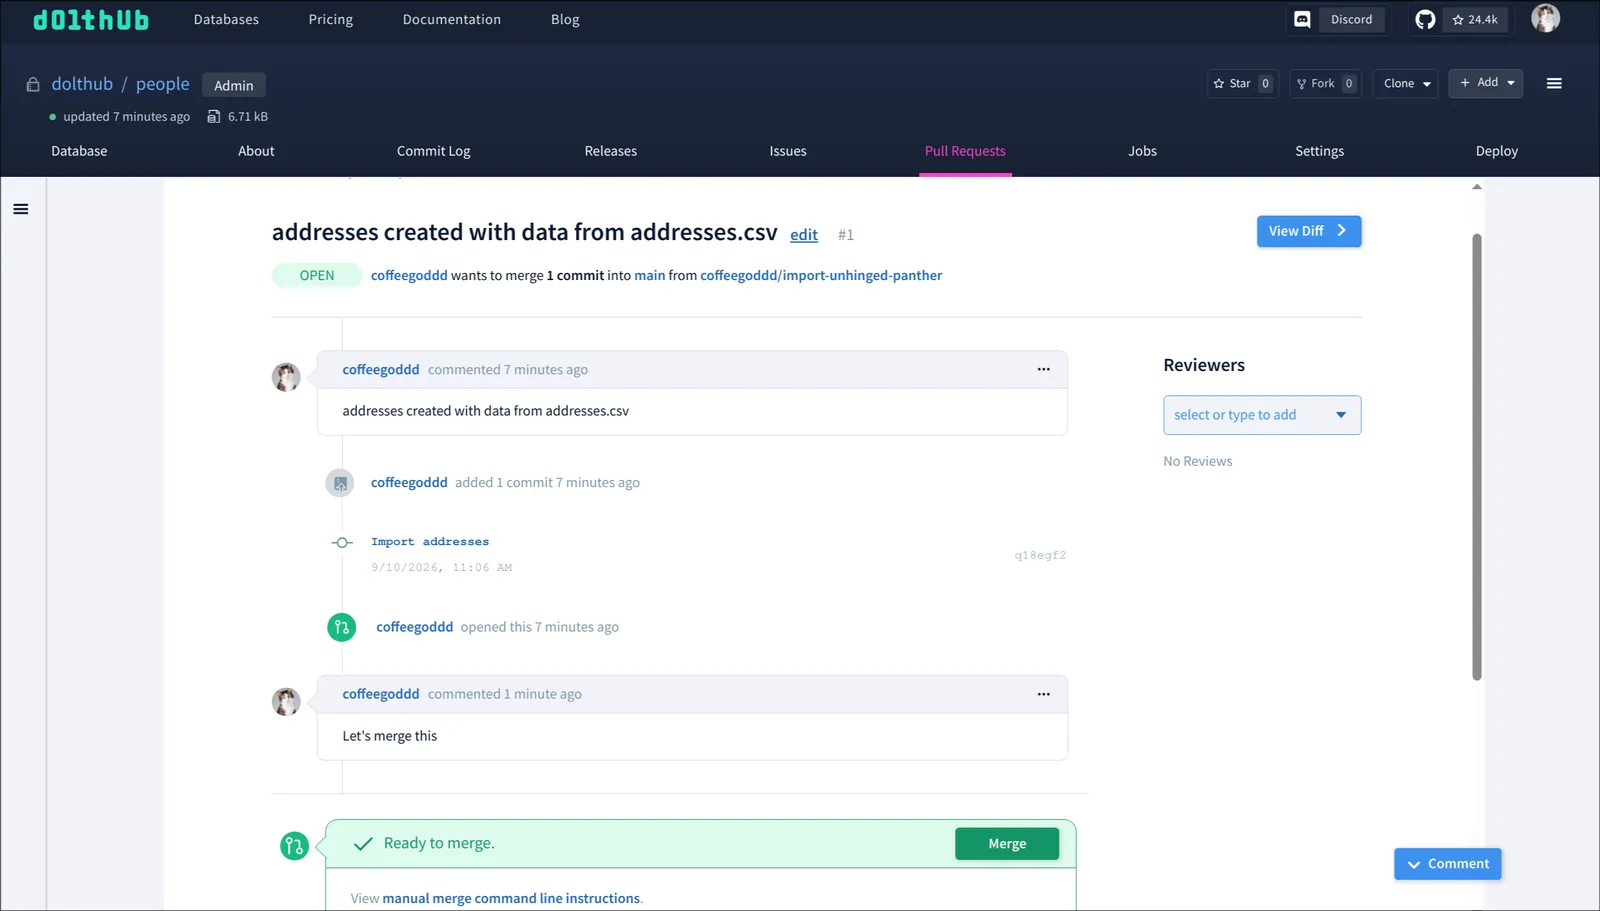Viewport: 1600px width, 911px height.
Task: Open the Issues tab
Action: [788, 151]
